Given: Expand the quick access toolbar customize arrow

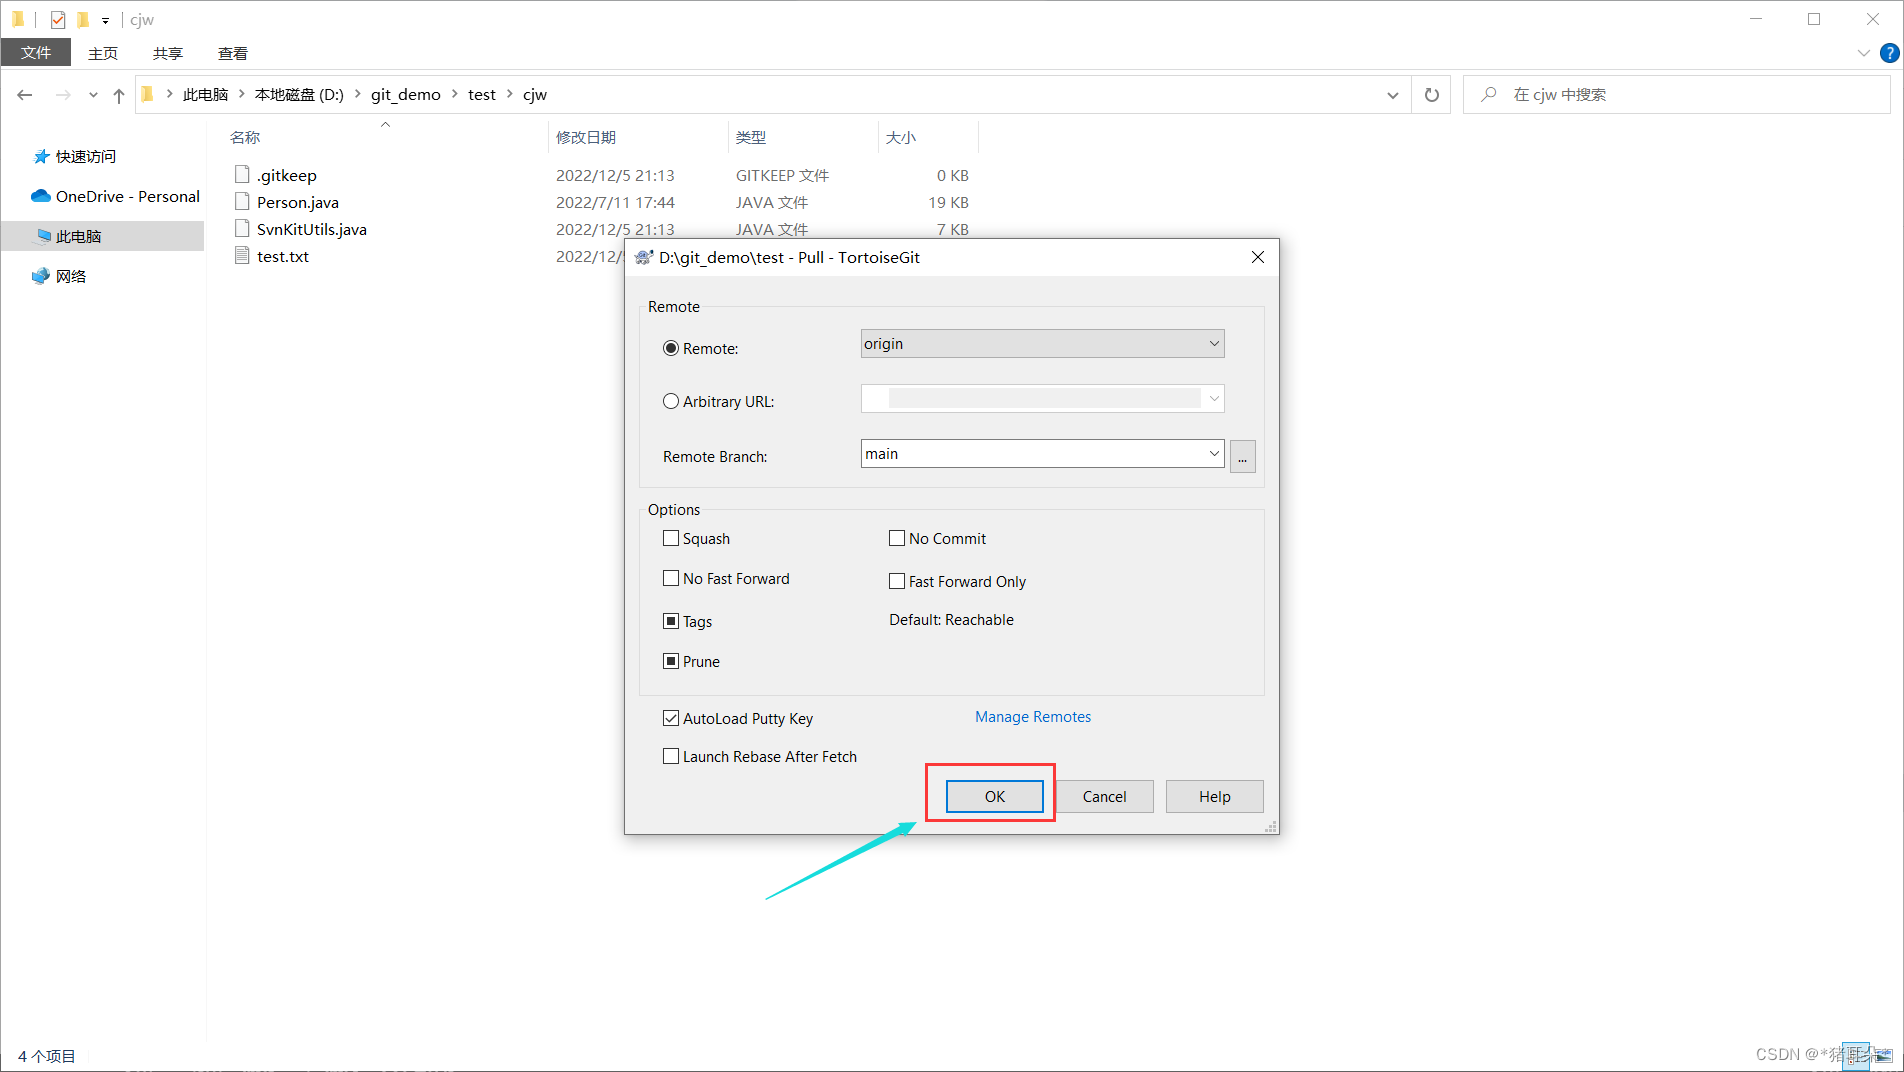Looking at the screenshot, I should (104, 19).
